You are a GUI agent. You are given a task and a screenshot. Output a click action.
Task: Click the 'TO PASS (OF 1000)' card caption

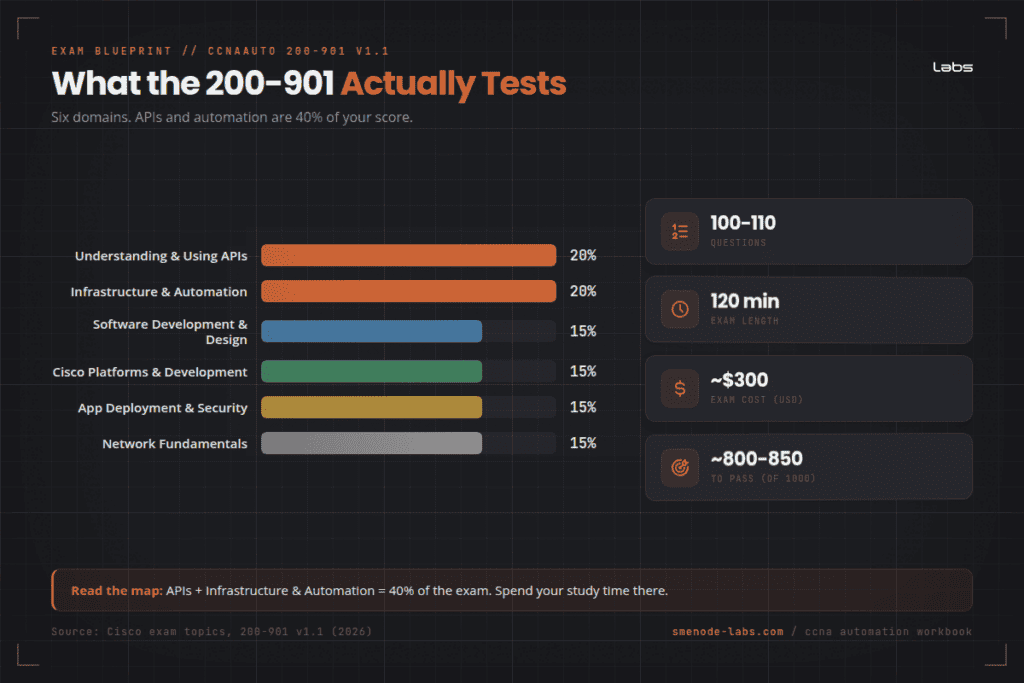pyautogui.click(x=763, y=479)
